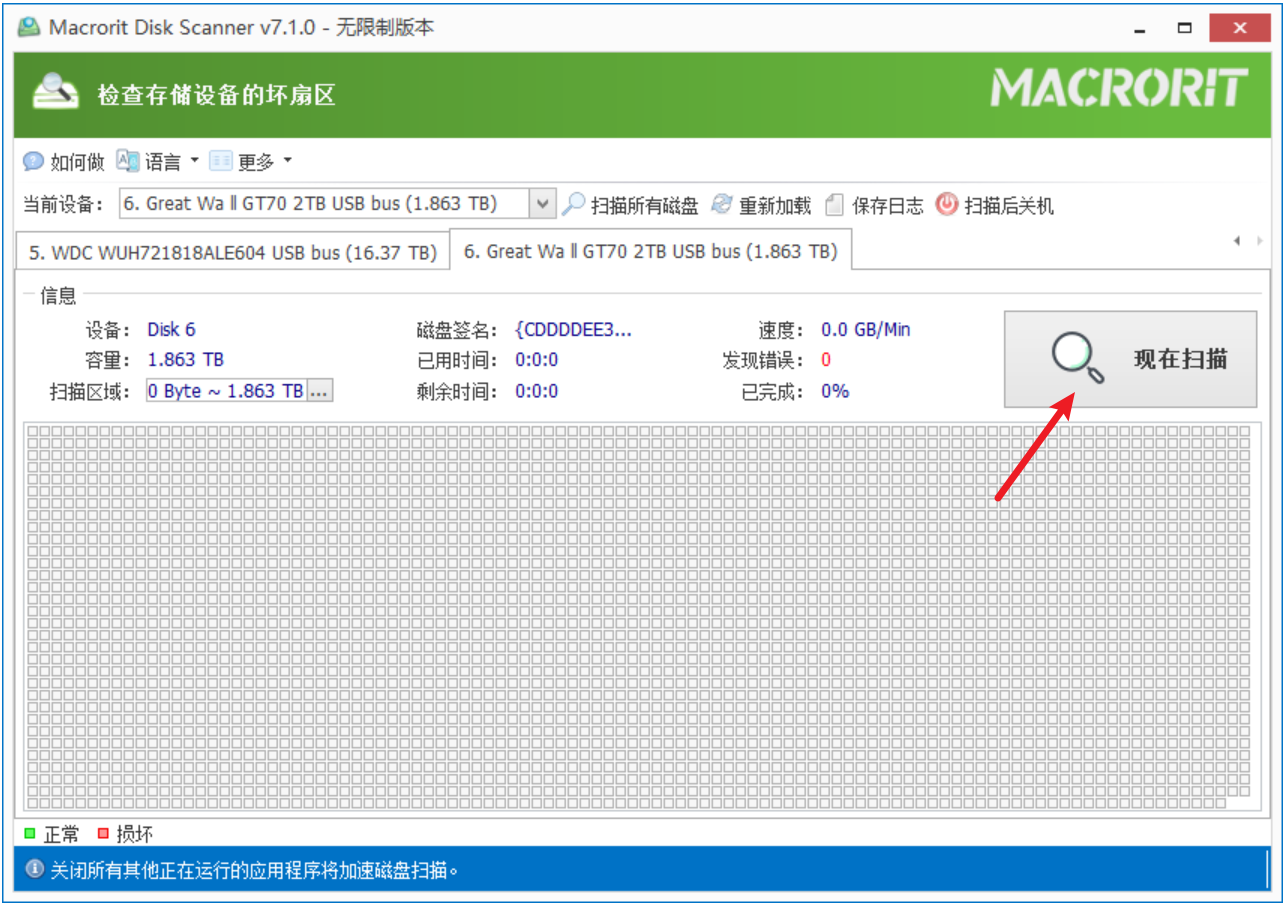The image size is (1284, 905).
Task: Click the MACRORIT logo
Action: [1120, 88]
